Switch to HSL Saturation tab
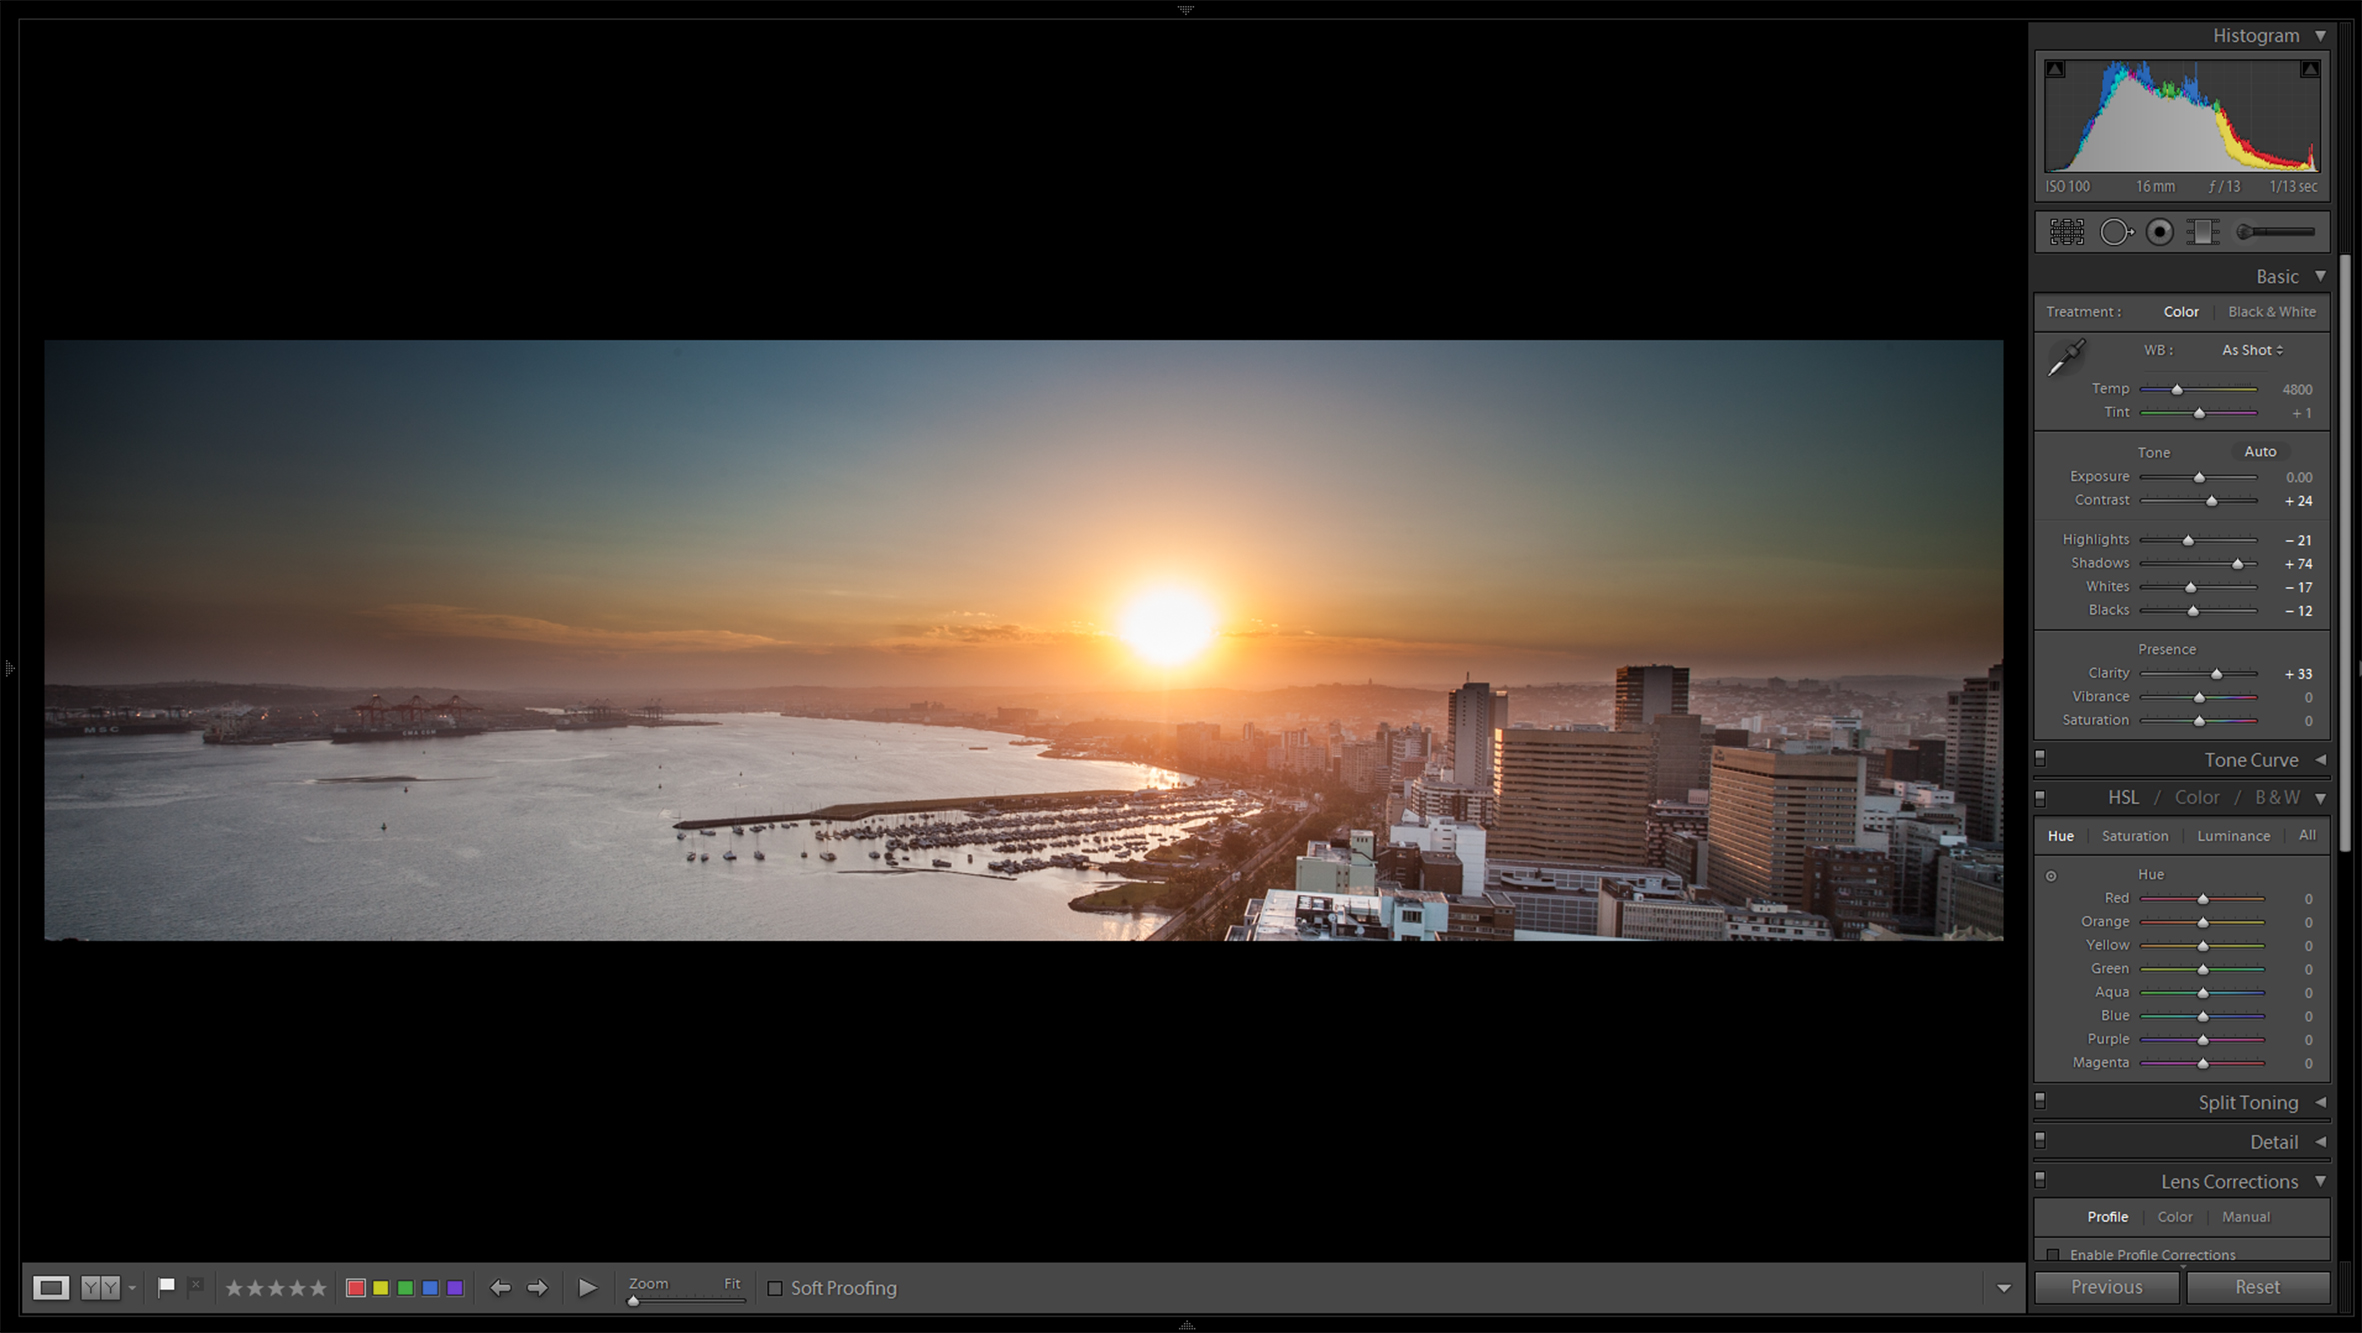 tap(2134, 836)
